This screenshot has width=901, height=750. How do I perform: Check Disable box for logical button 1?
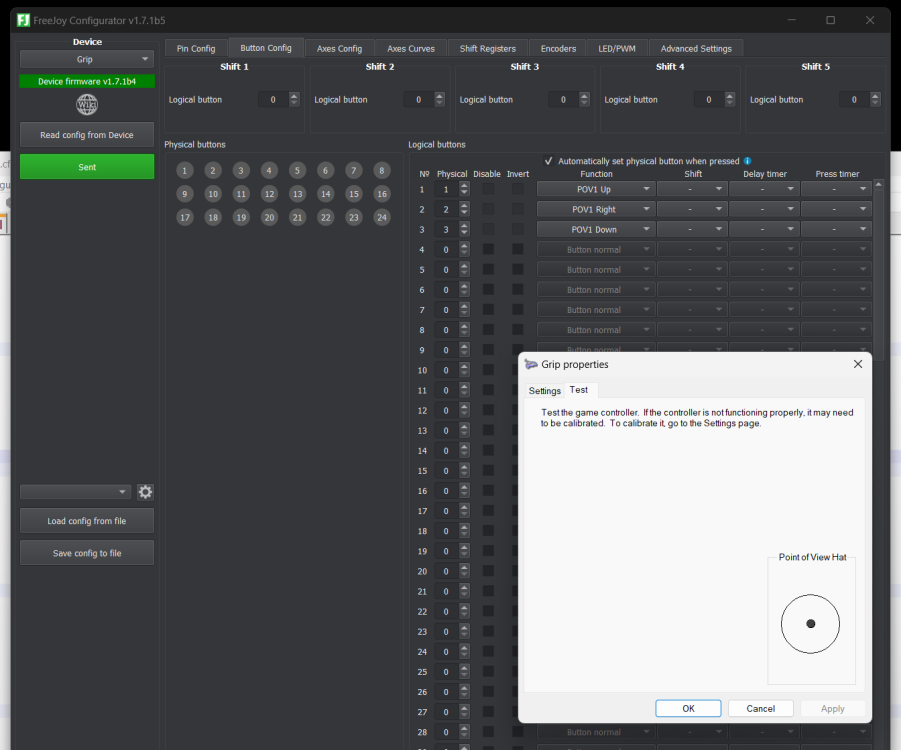(x=488, y=189)
